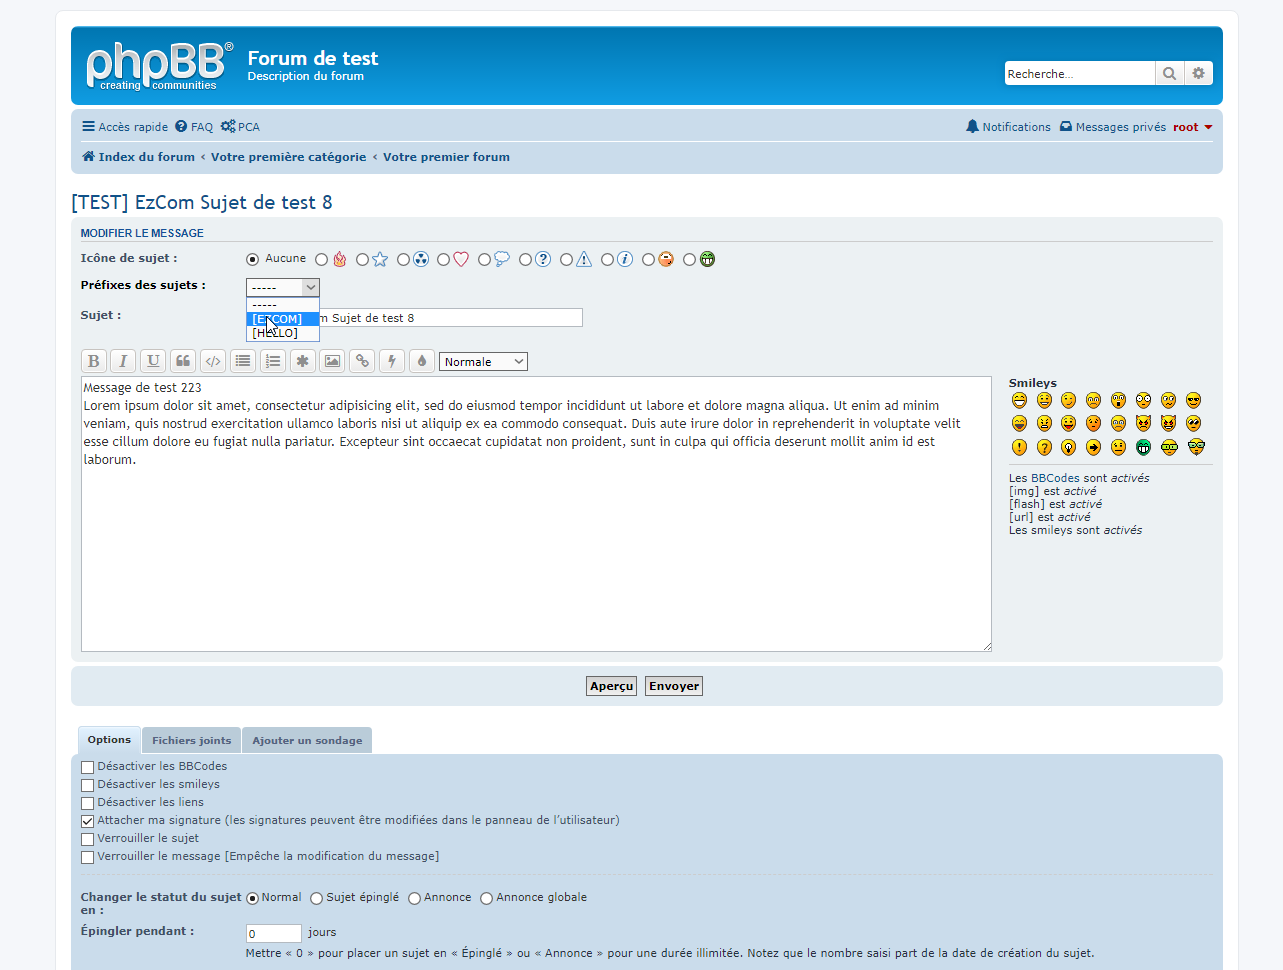Screen dimensions: 1283x970
Task: Enable 'Désactiver les BBCodes' checkbox
Action: tap(88, 767)
